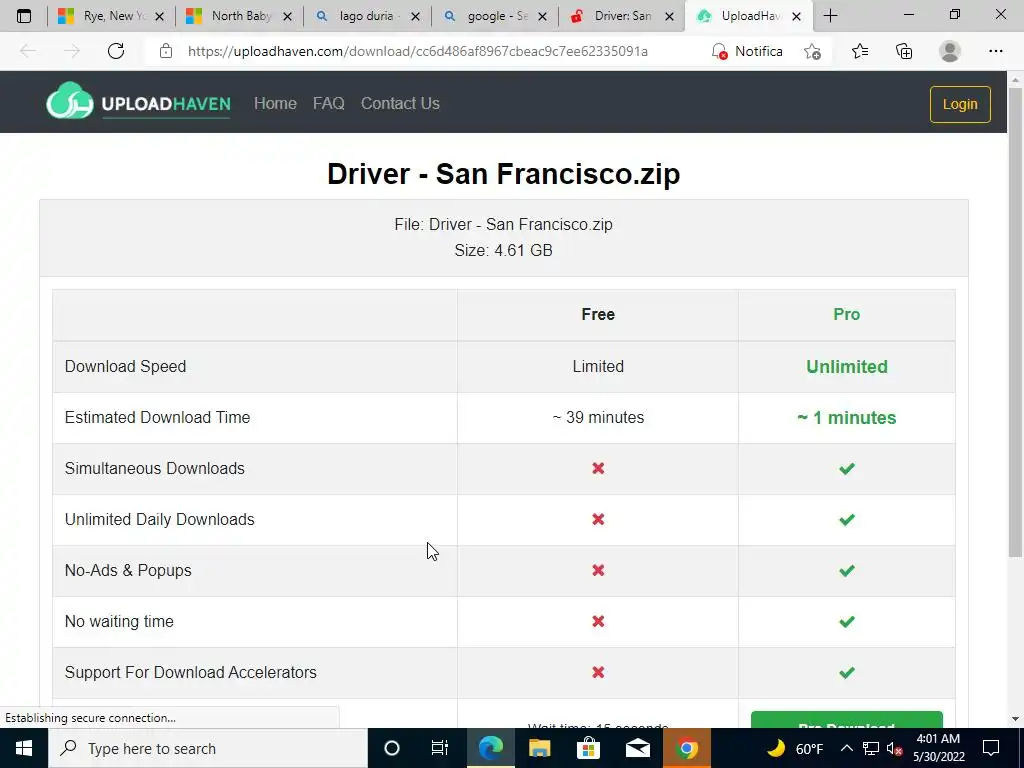Select the UploadHaven tab
This screenshot has height=768, width=1024.
coord(750,16)
